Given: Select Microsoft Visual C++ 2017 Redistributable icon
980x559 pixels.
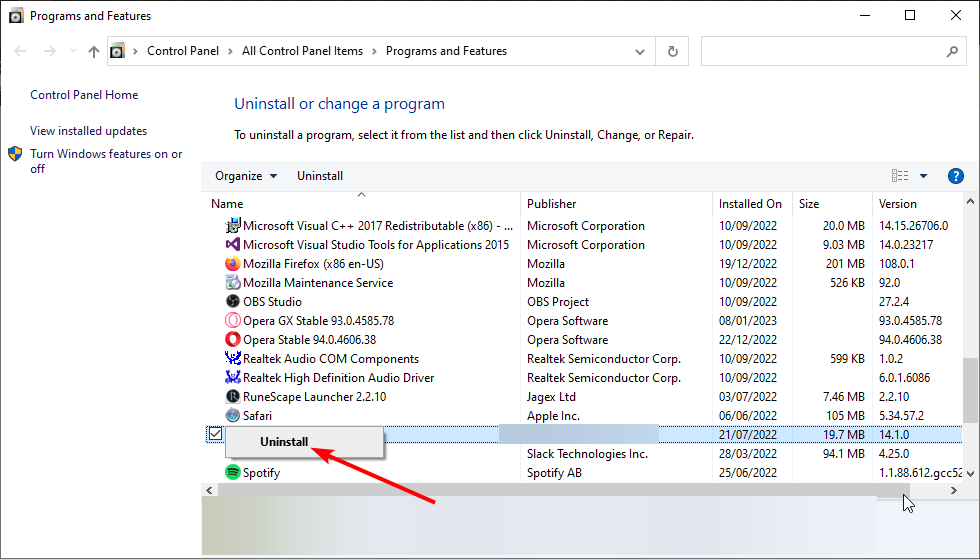Looking at the screenshot, I should pyautogui.click(x=232, y=226).
